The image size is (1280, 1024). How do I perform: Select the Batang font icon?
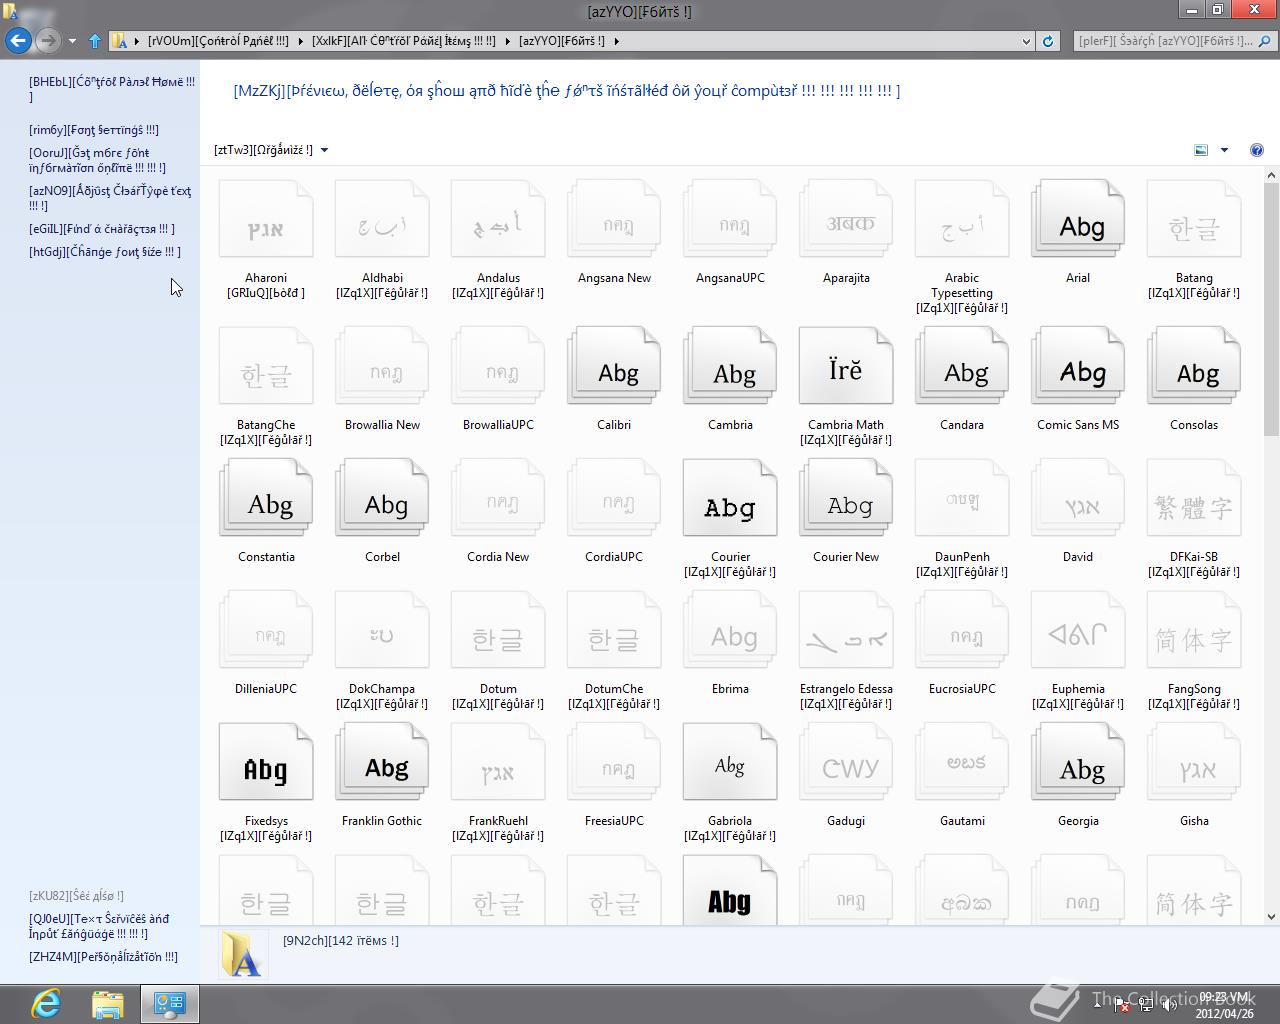click(x=1194, y=220)
